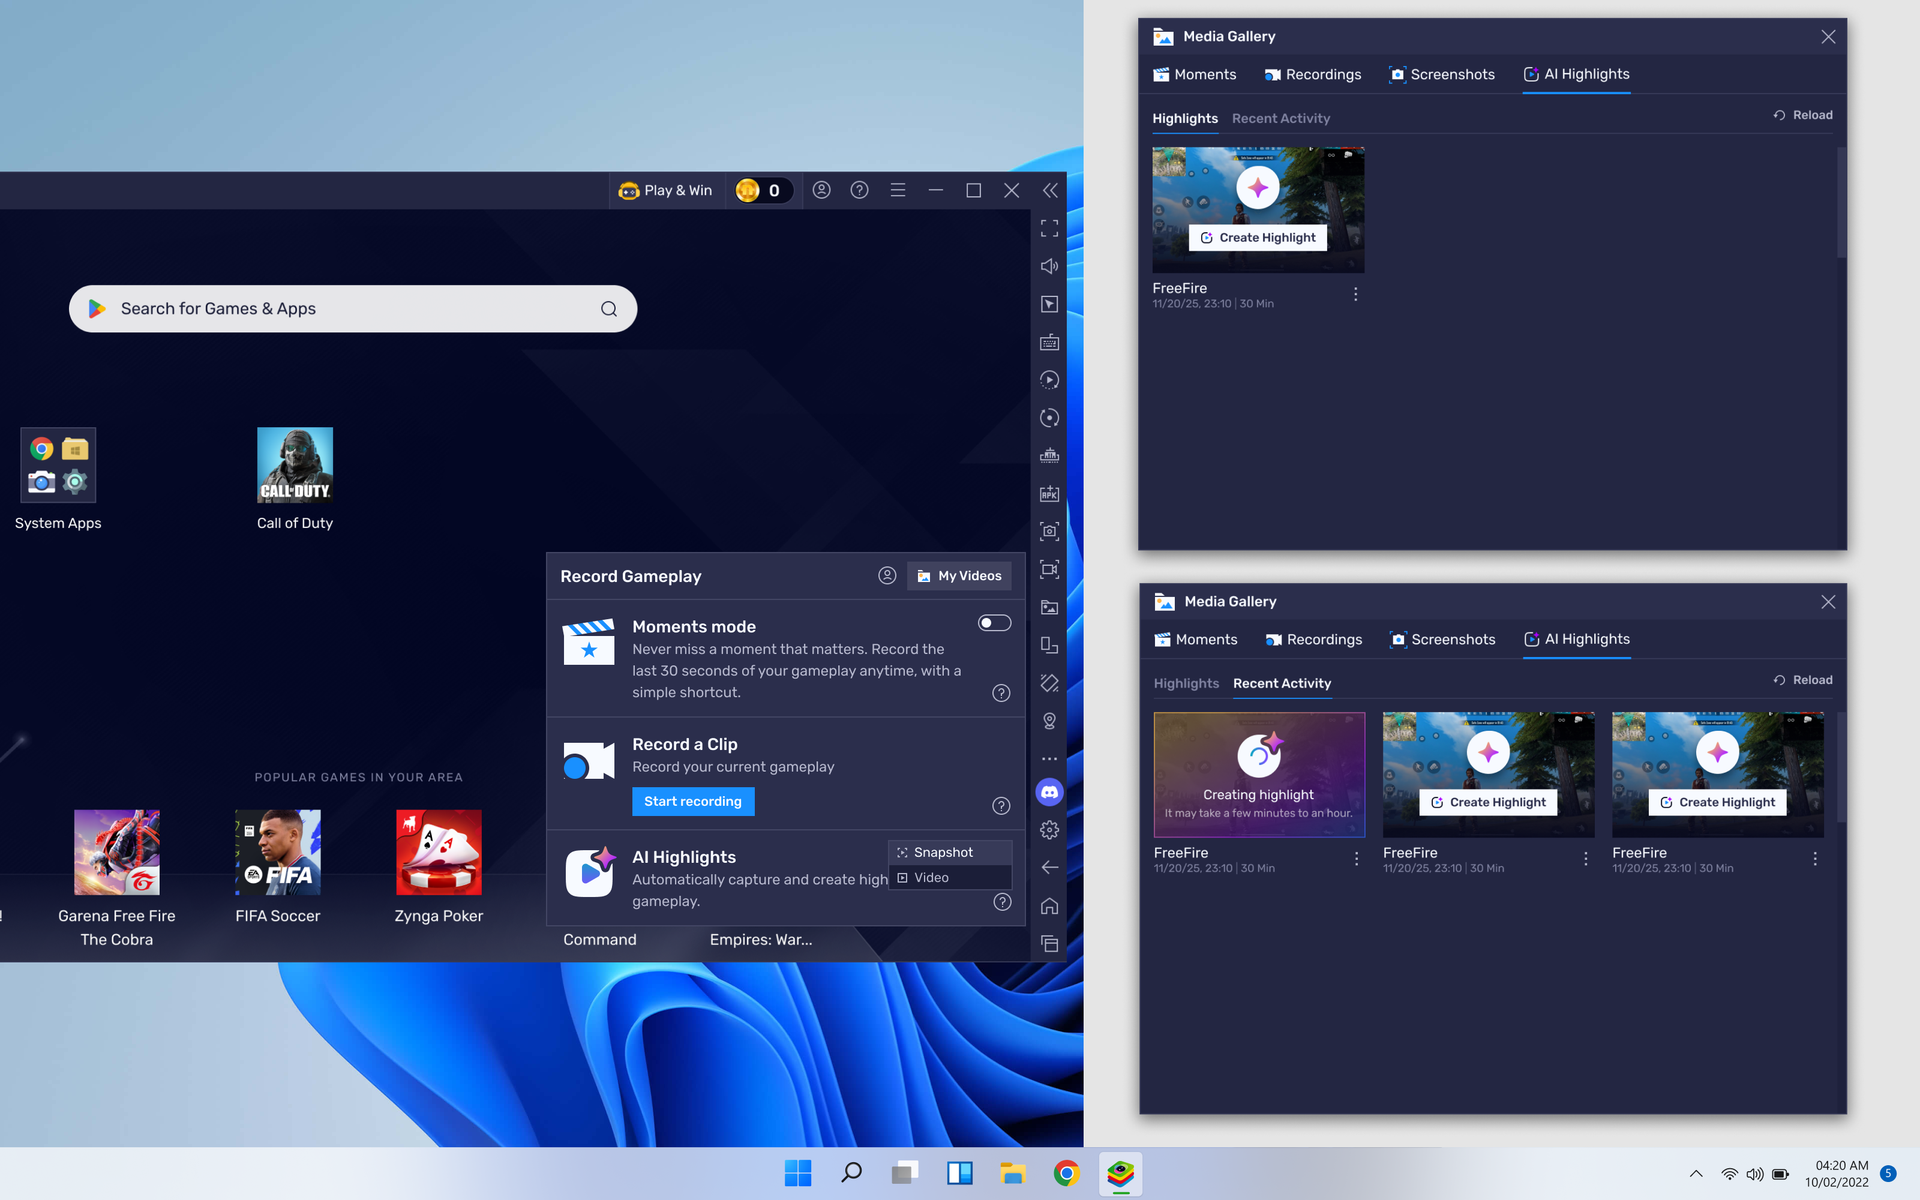Show hidden tray icons chevron
This screenshot has width=1920, height=1200.
1696,1174
